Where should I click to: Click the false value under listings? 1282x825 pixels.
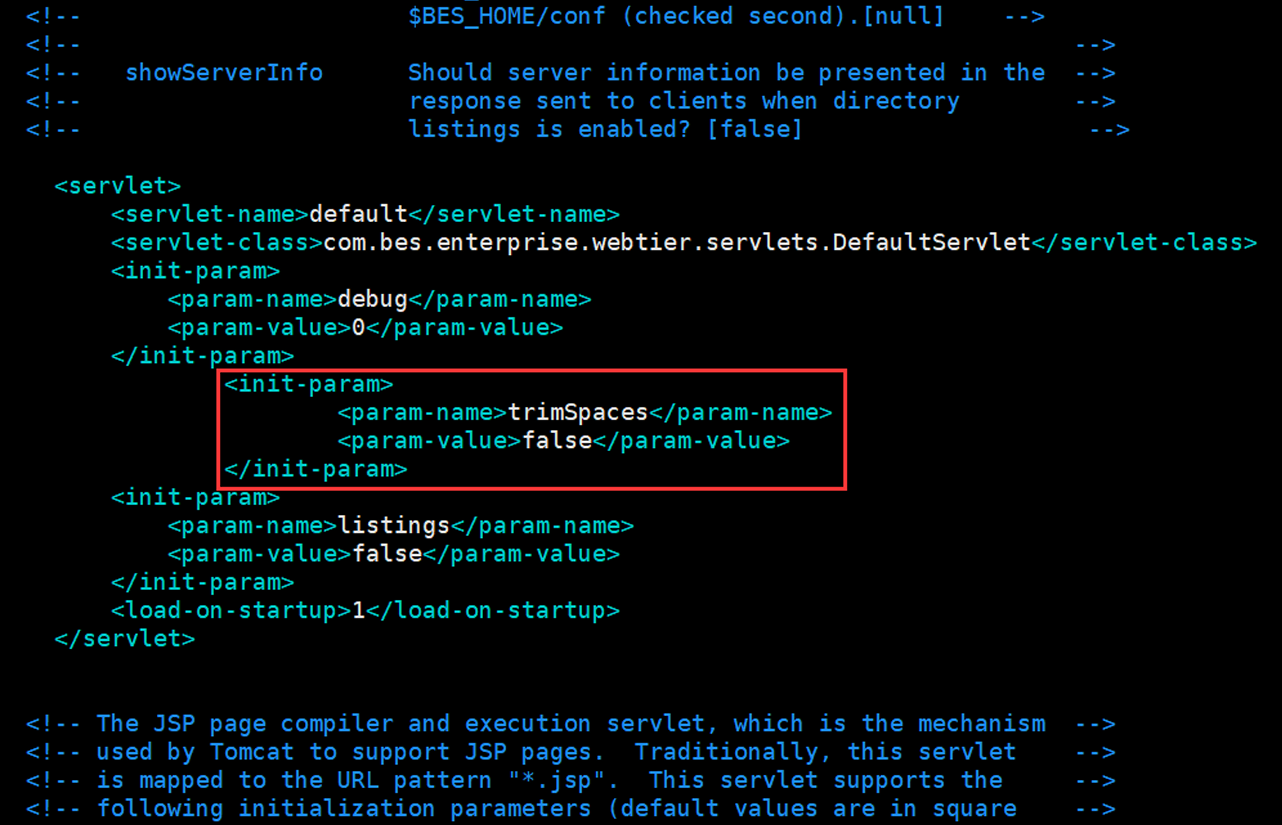click(387, 554)
